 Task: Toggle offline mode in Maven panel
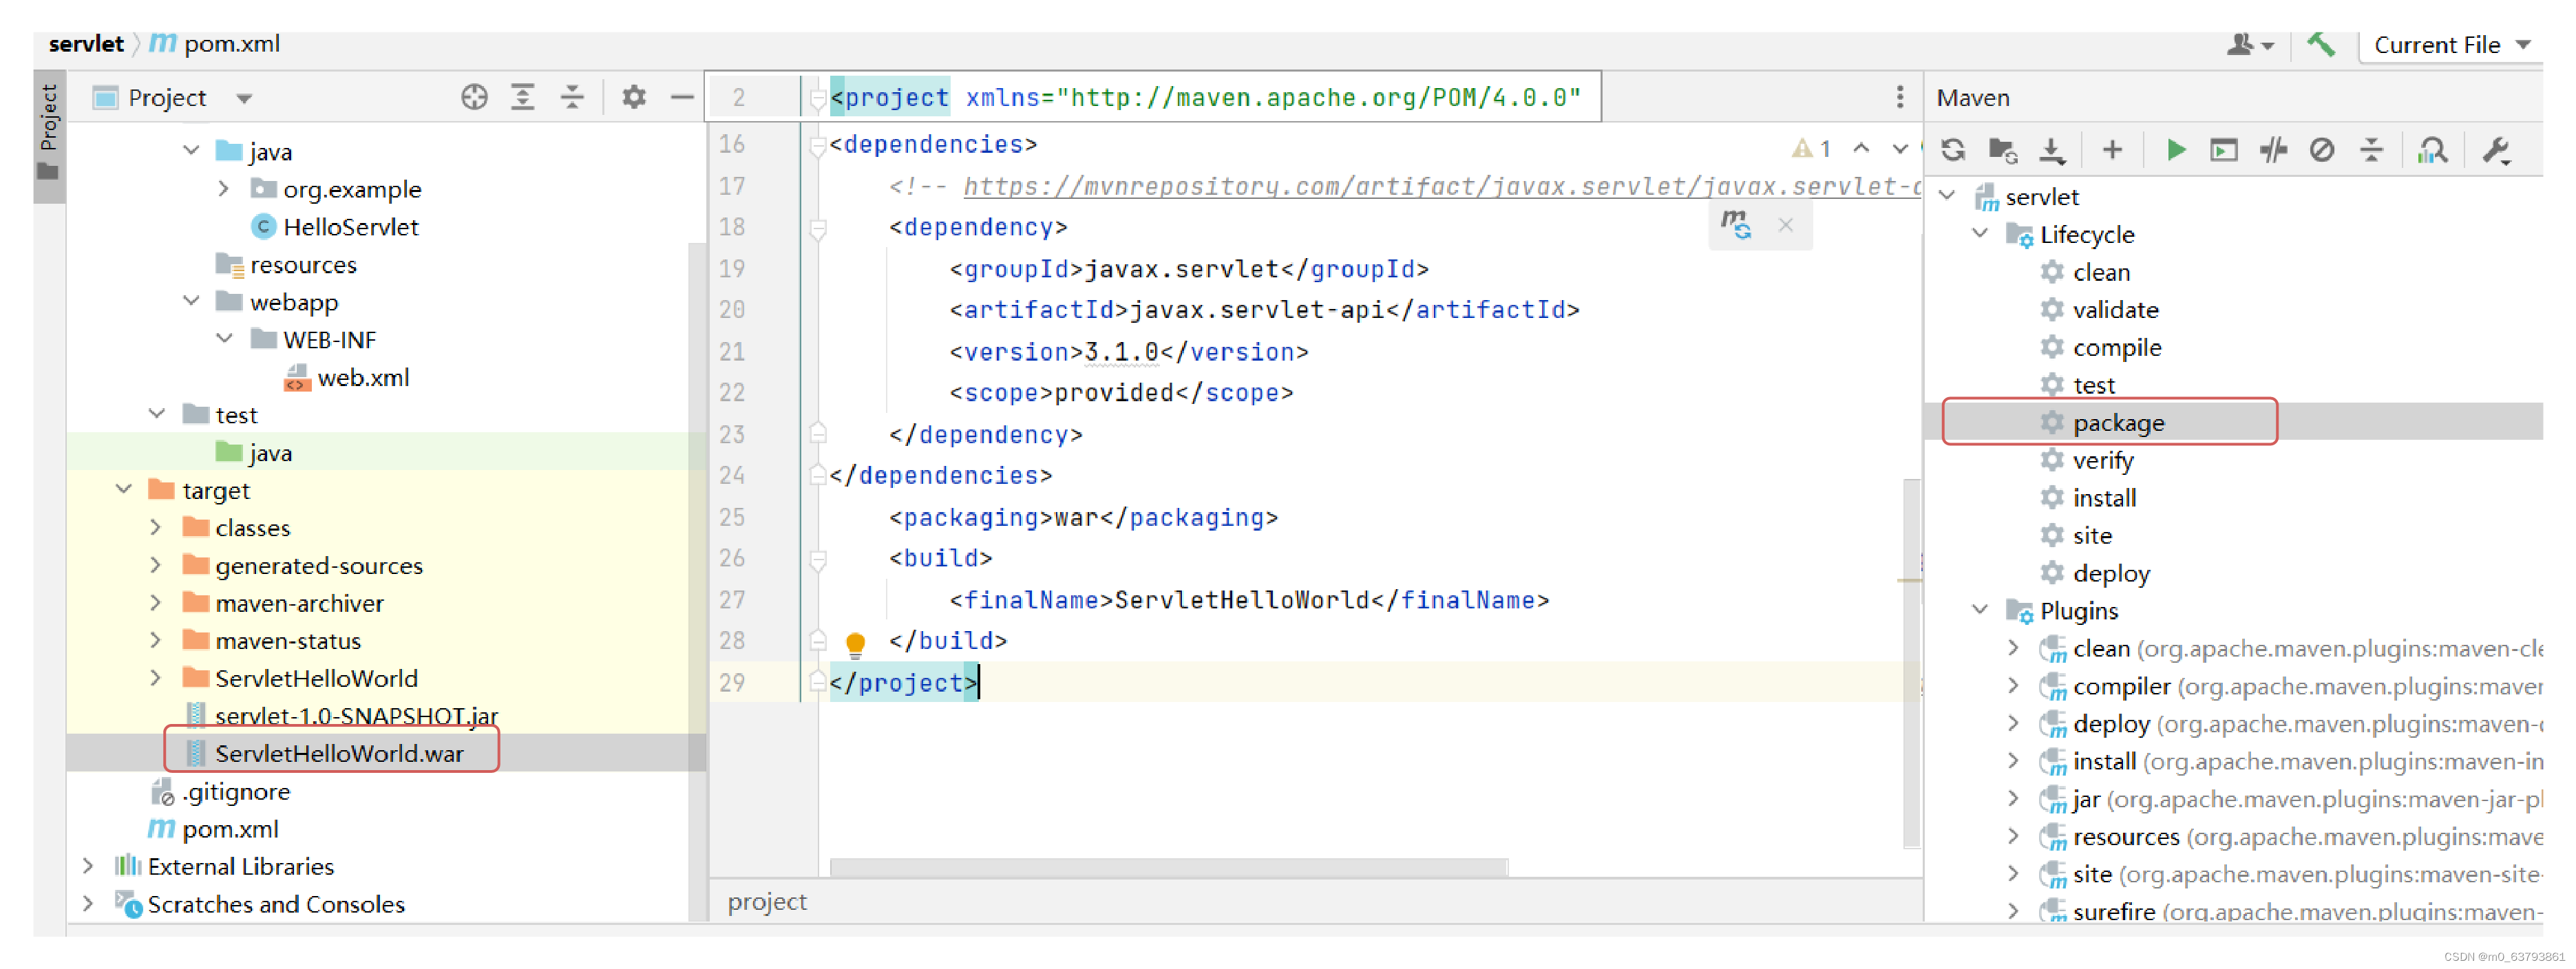coord(2323,150)
